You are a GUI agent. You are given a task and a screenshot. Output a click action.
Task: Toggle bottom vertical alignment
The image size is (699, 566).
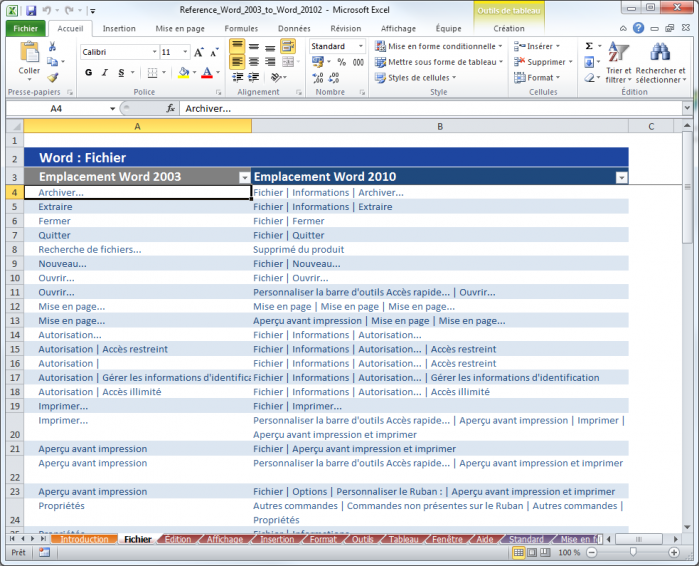pyautogui.click(x=270, y=46)
